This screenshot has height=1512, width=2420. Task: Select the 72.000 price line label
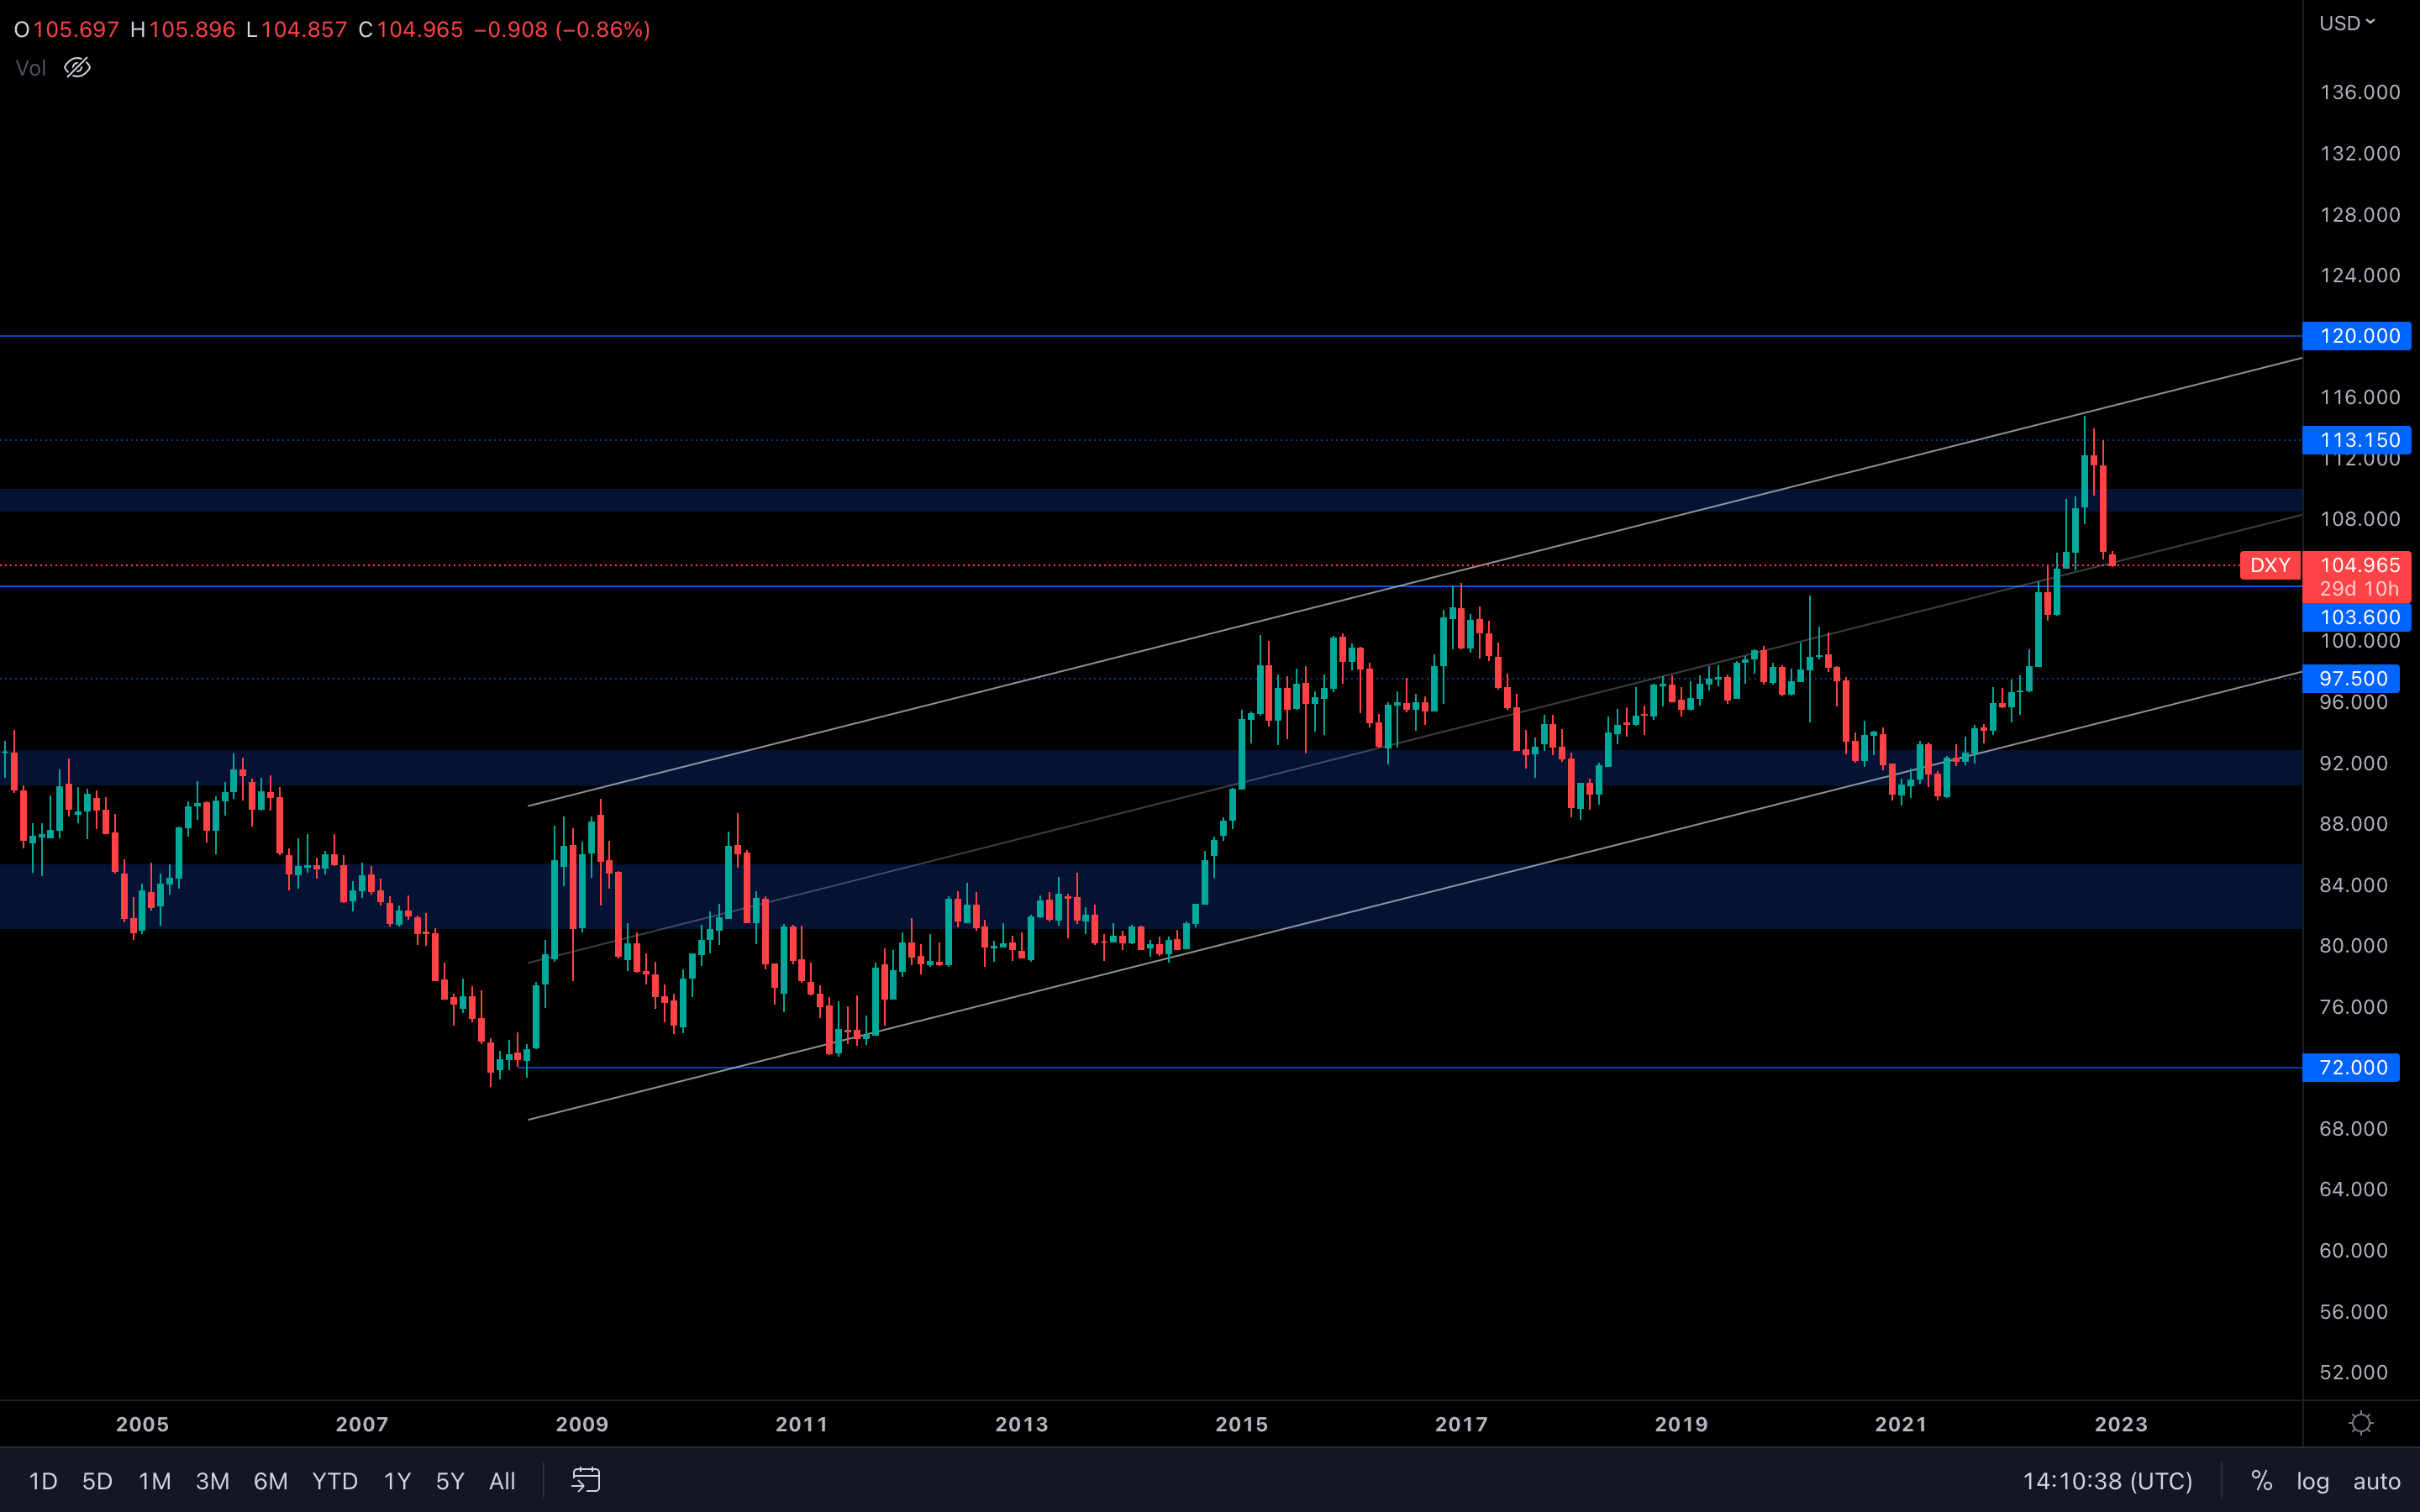[2352, 1067]
